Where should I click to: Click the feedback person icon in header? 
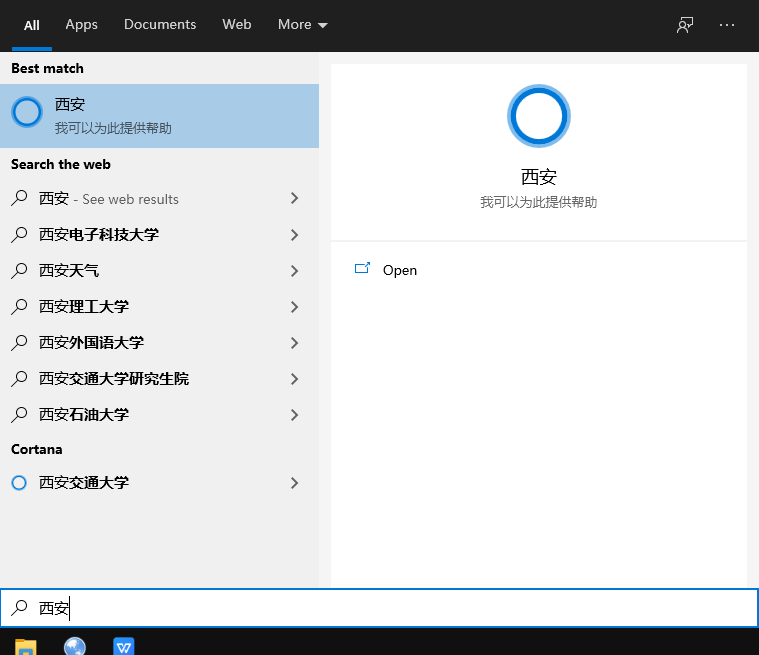[x=685, y=25]
